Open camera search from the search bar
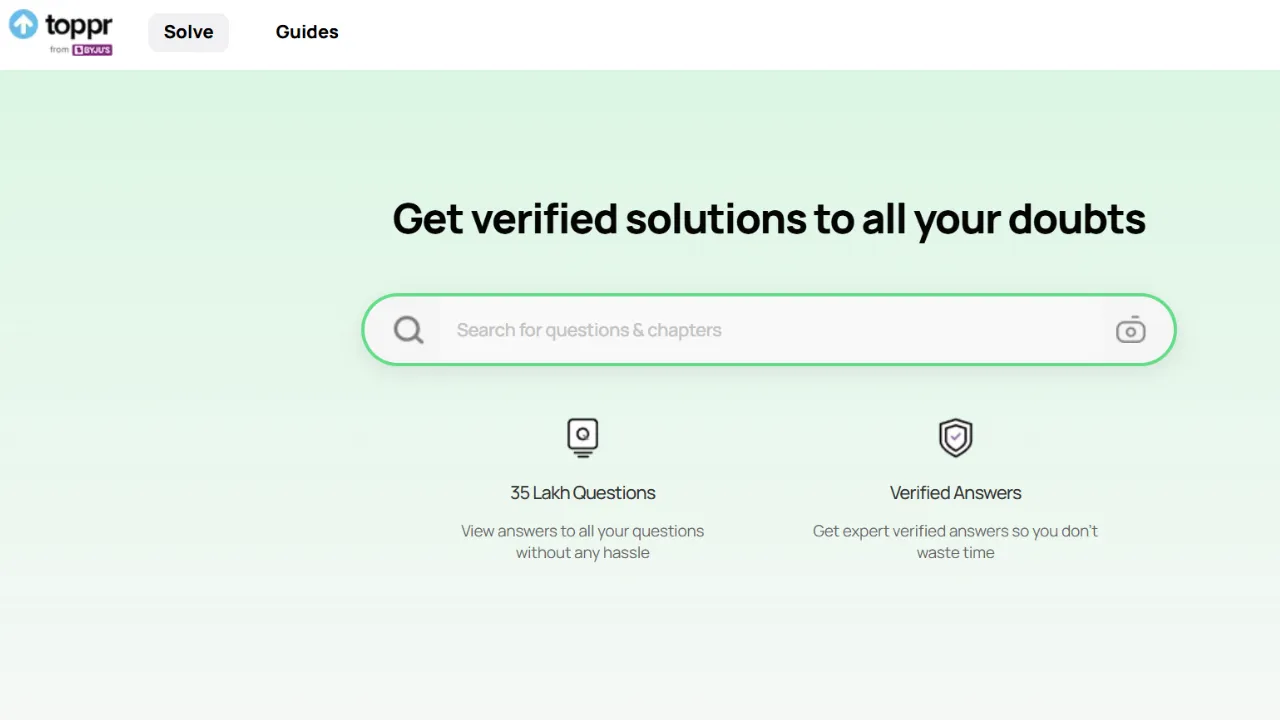The height and width of the screenshot is (720, 1280). 1130,330
